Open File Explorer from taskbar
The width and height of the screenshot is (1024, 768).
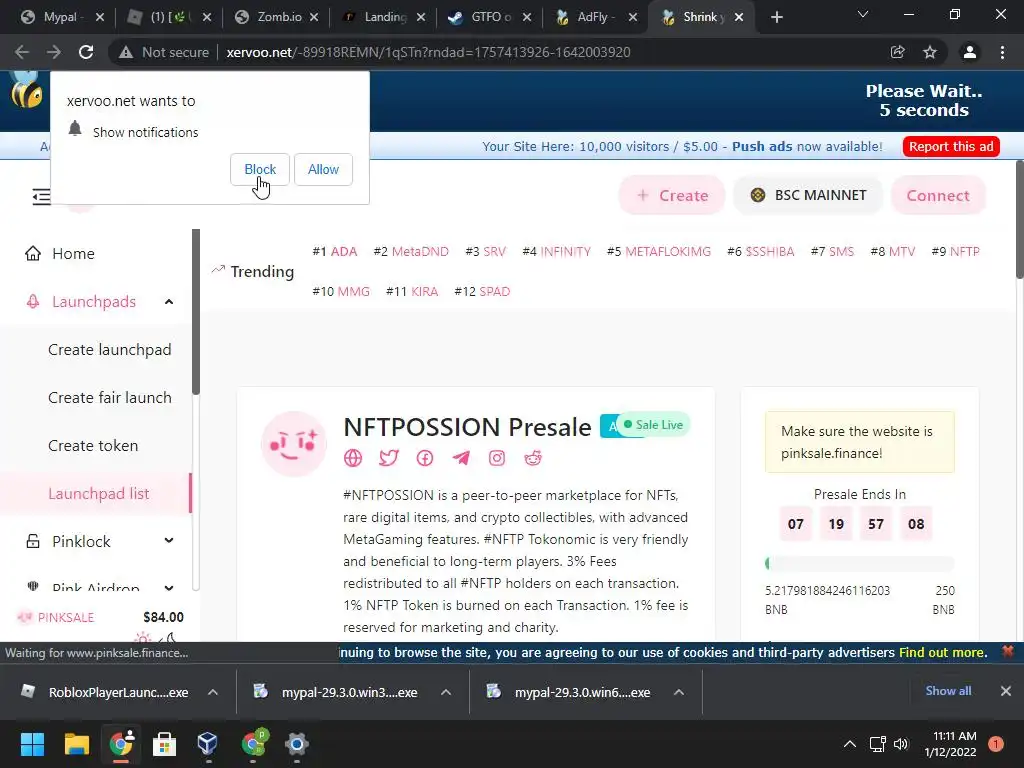coord(76,744)
